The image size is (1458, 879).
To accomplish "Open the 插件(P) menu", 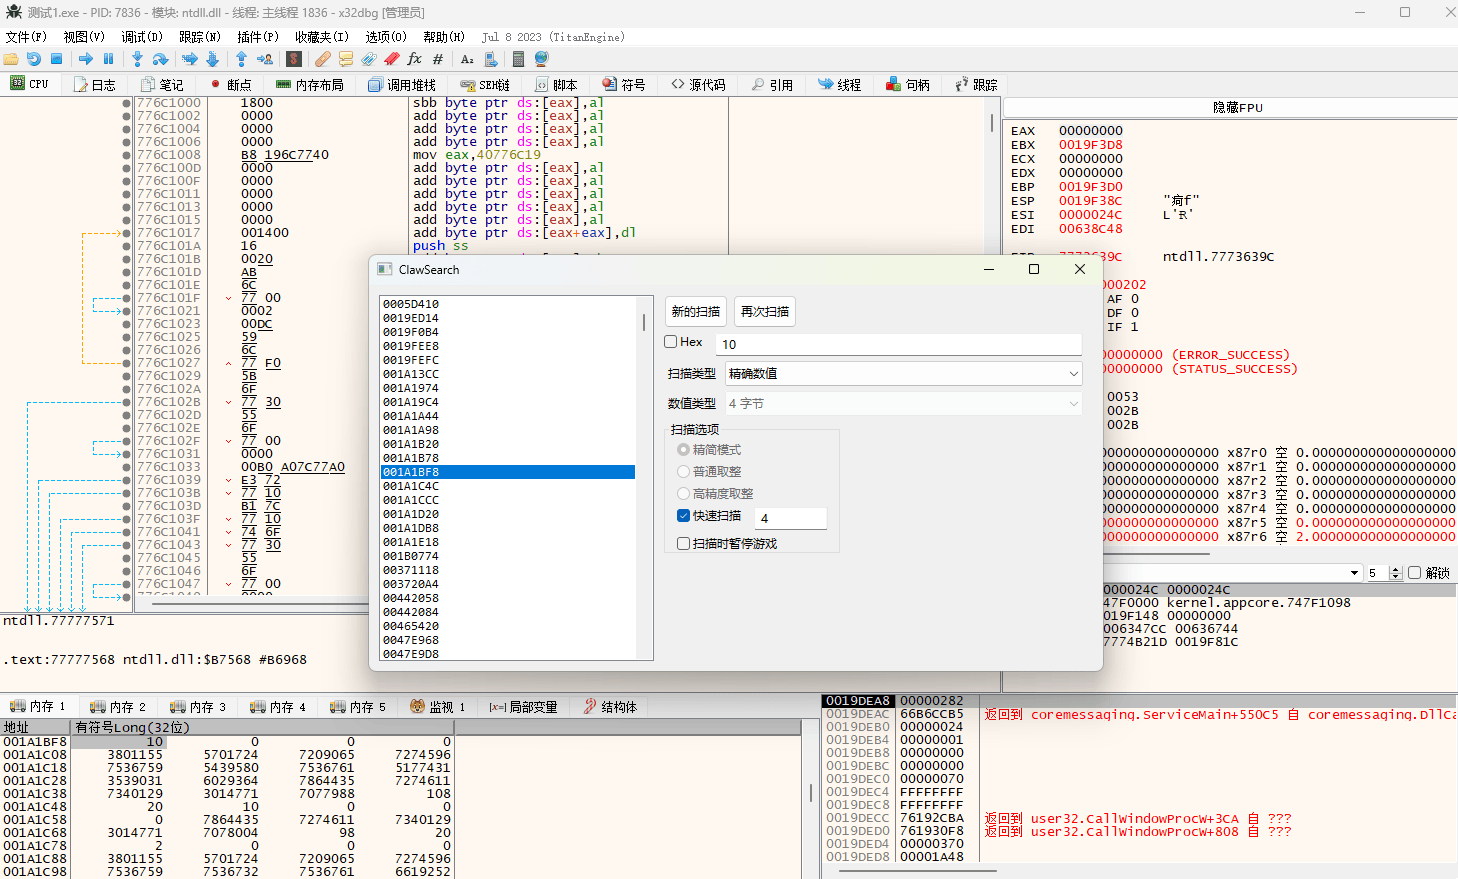I will click(x=258, y=37).
